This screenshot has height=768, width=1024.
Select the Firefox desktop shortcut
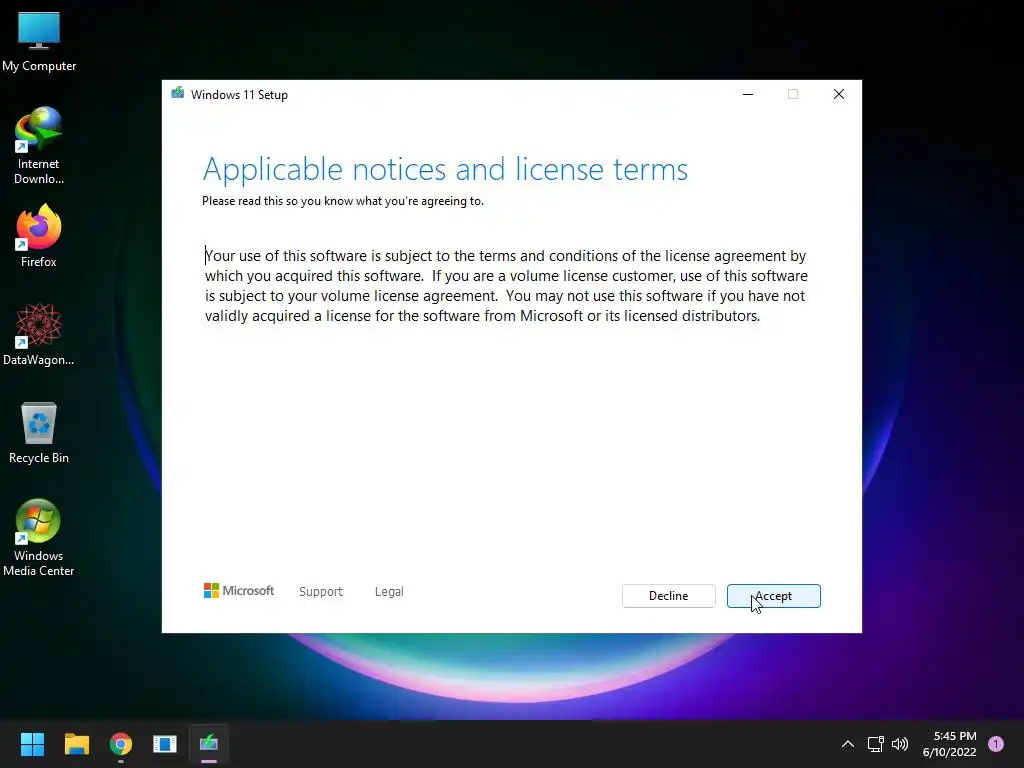pyautogui.click(x=39, y=236)
